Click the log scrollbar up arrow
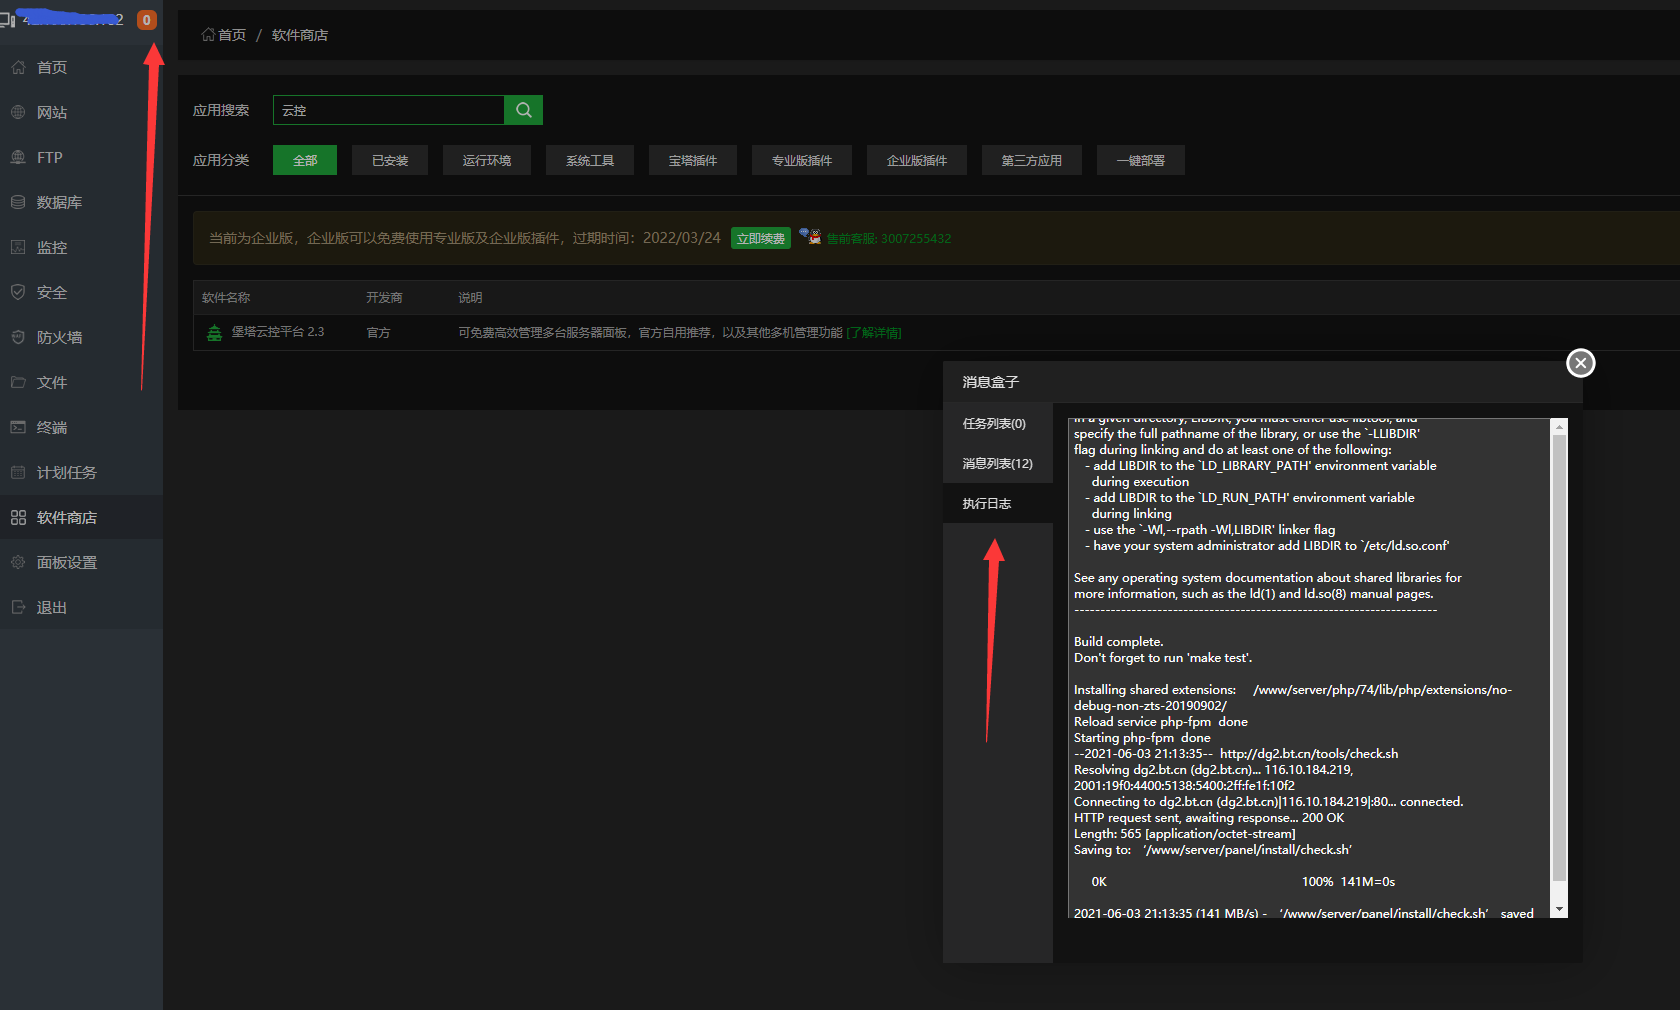1680x1010 pixels. 1559,426
